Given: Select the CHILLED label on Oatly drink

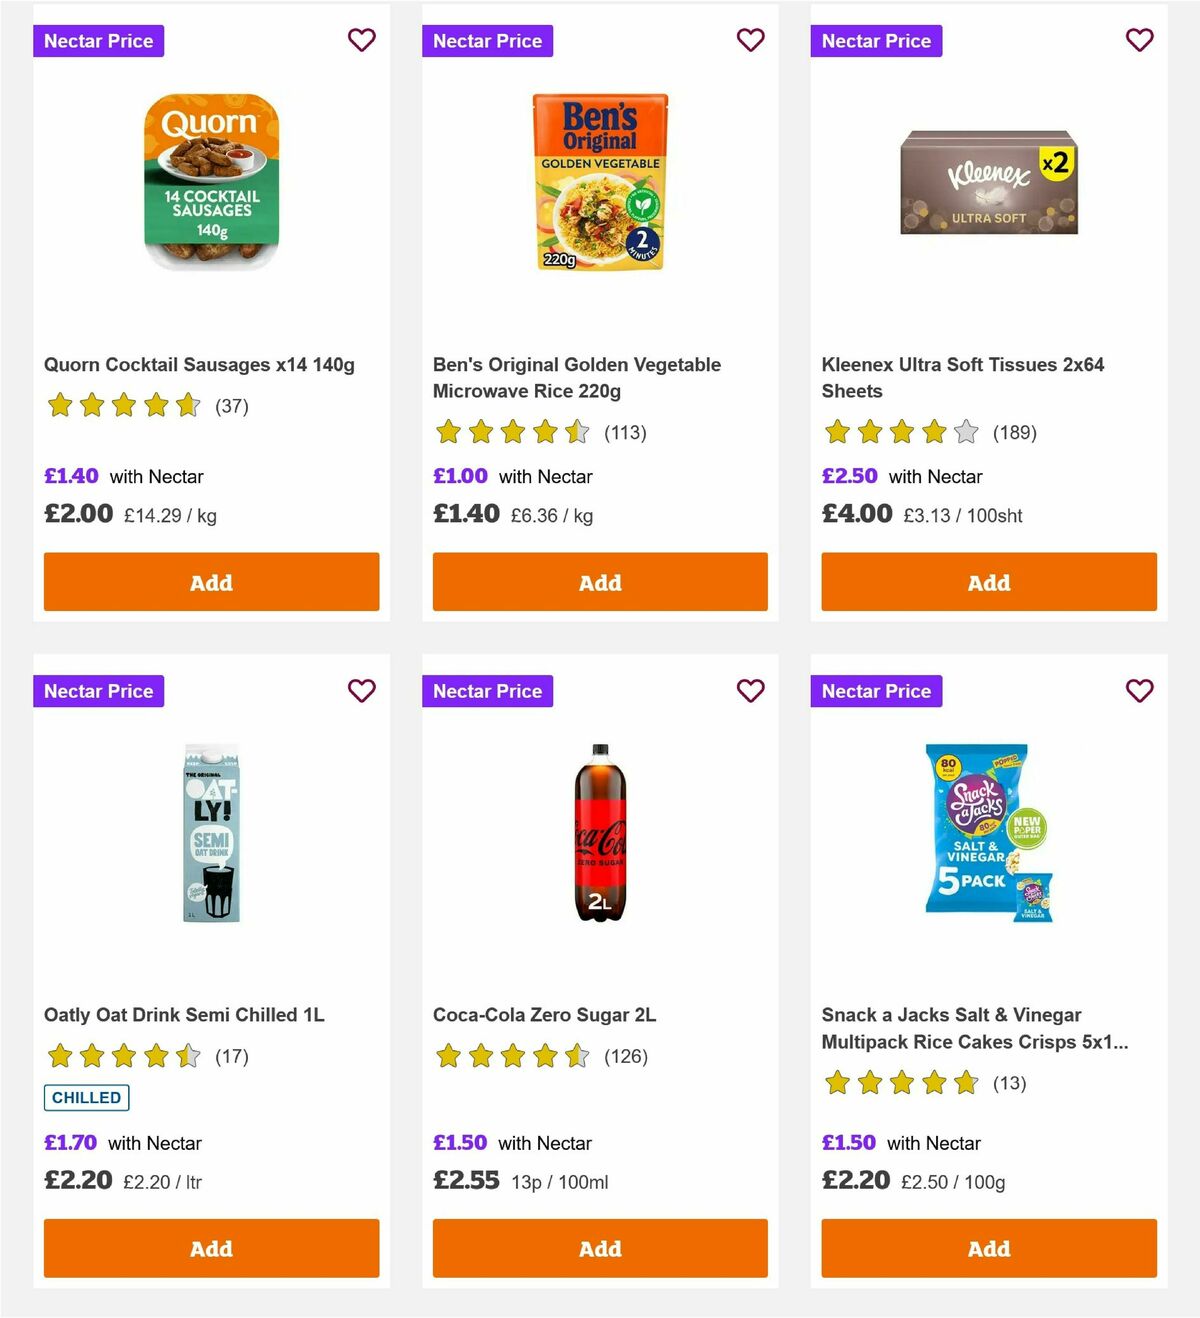Looking at the screenshot, I should (x=86, y=1097).
